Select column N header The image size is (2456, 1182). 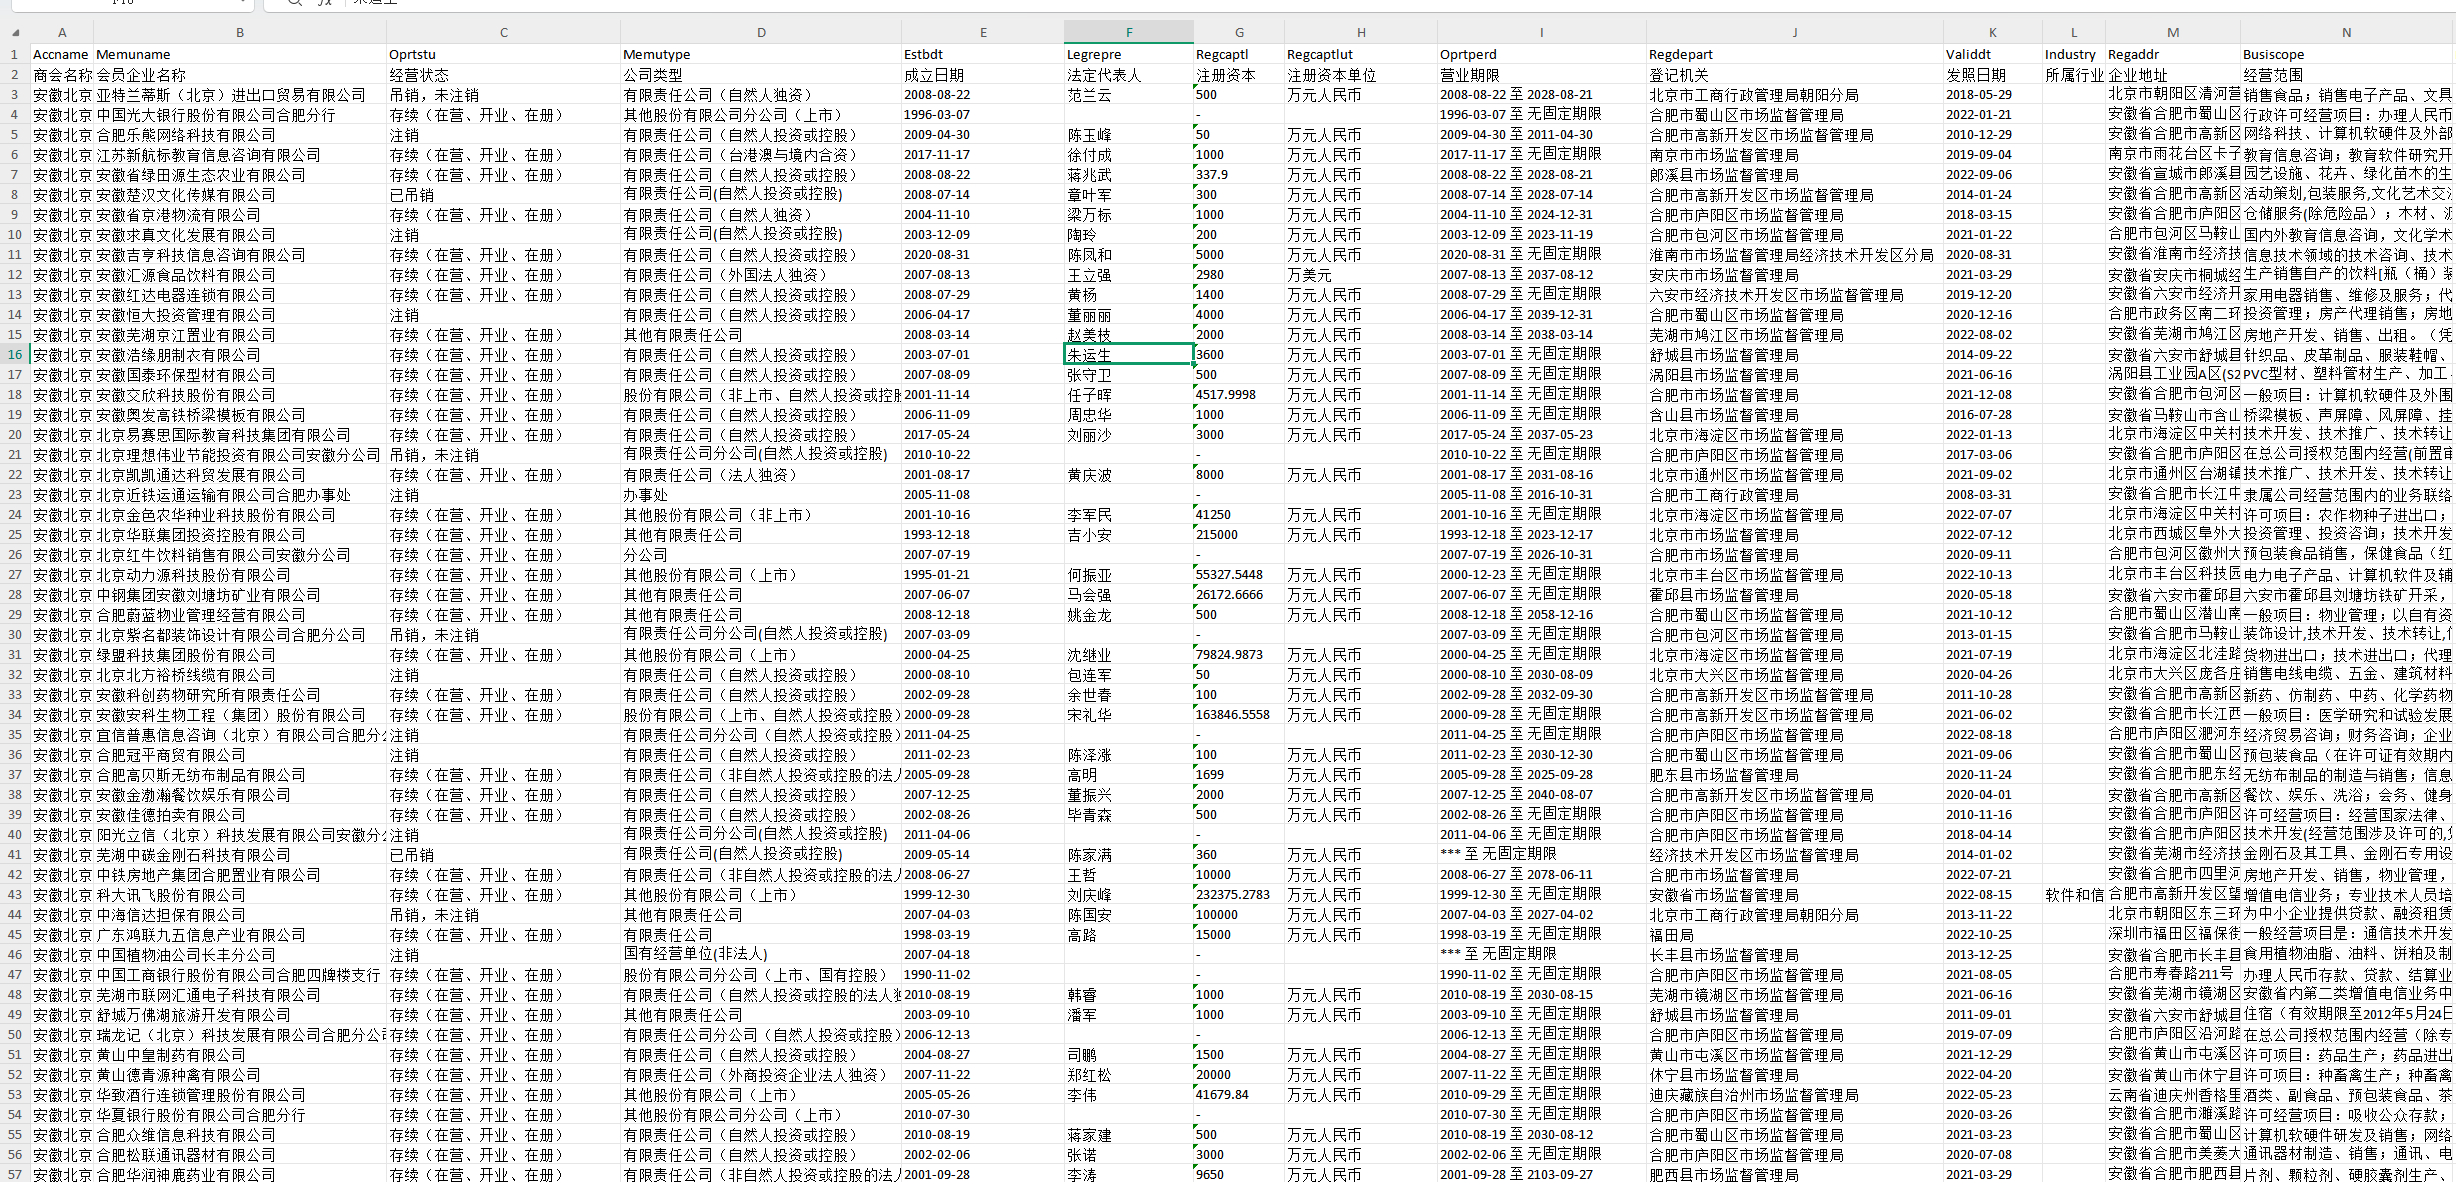2346,32
